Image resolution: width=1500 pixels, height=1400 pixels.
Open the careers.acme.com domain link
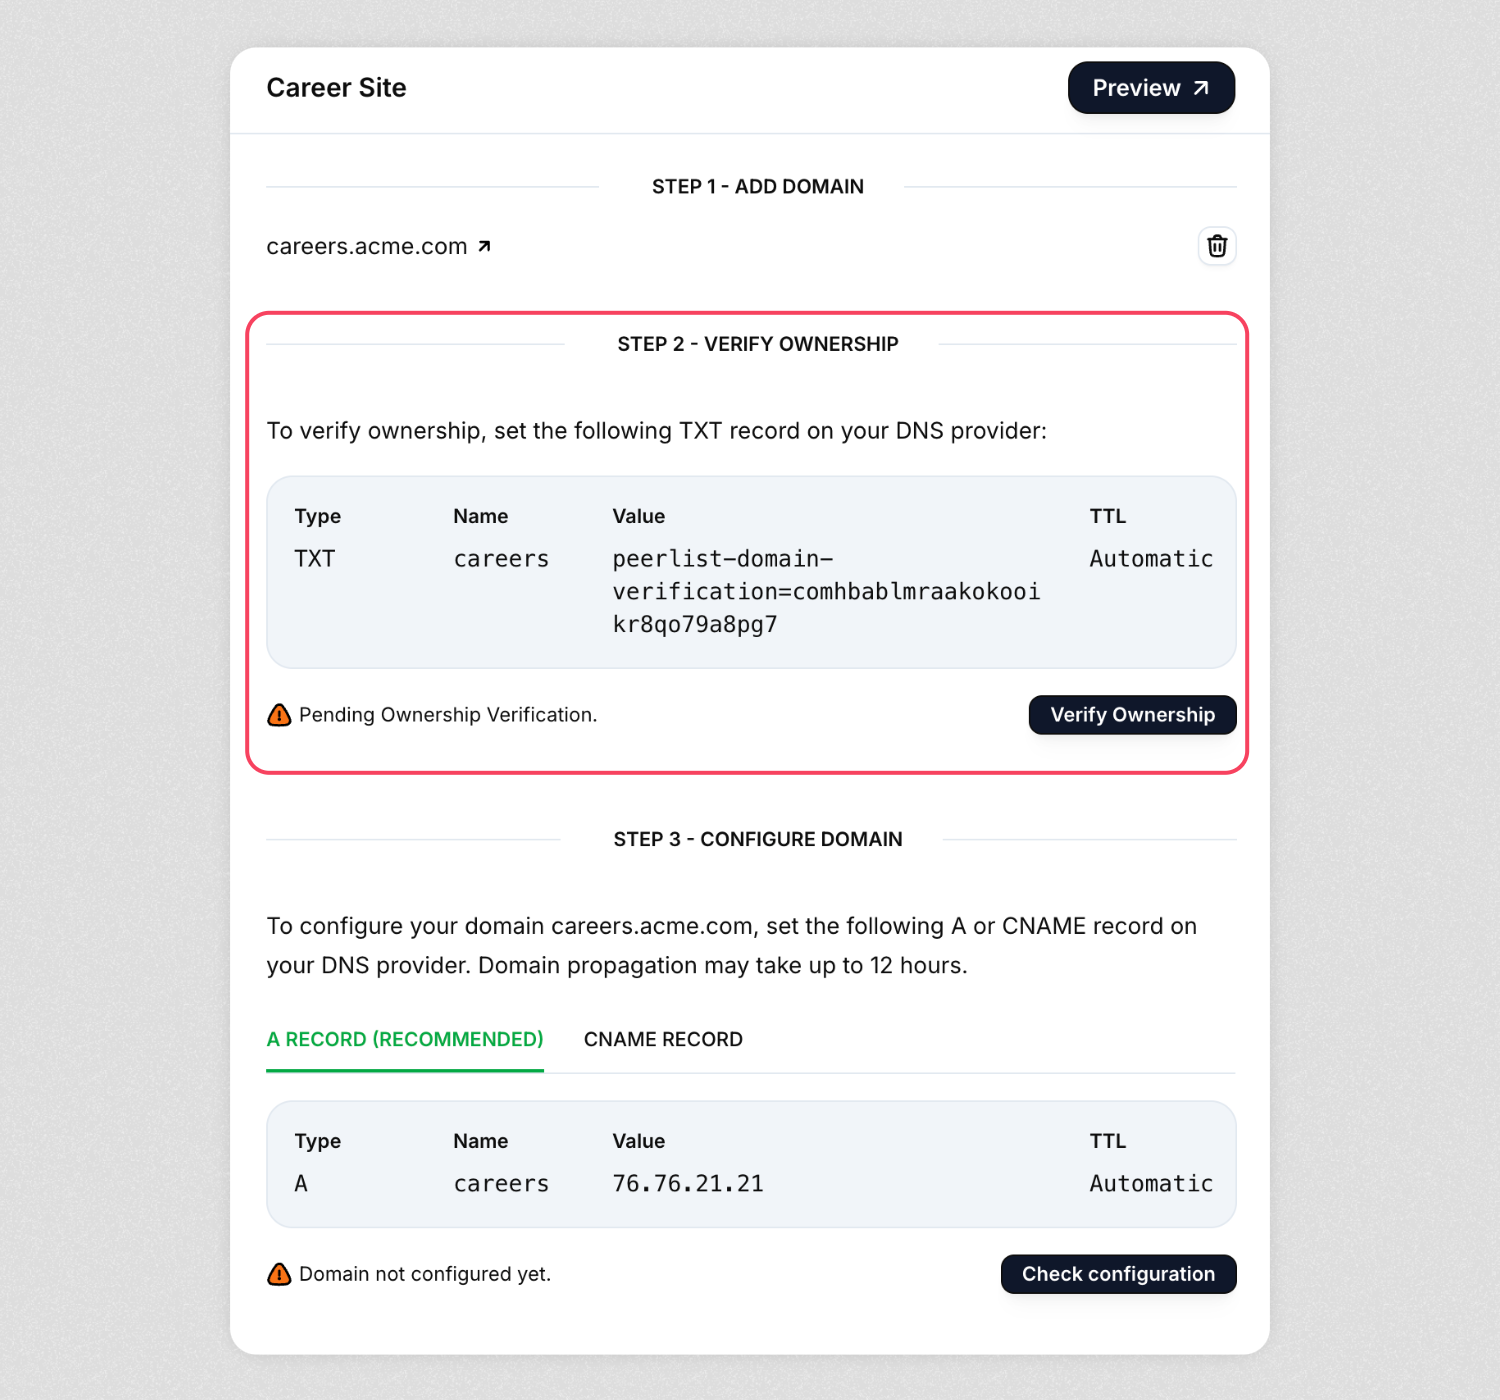pos(367,246)
